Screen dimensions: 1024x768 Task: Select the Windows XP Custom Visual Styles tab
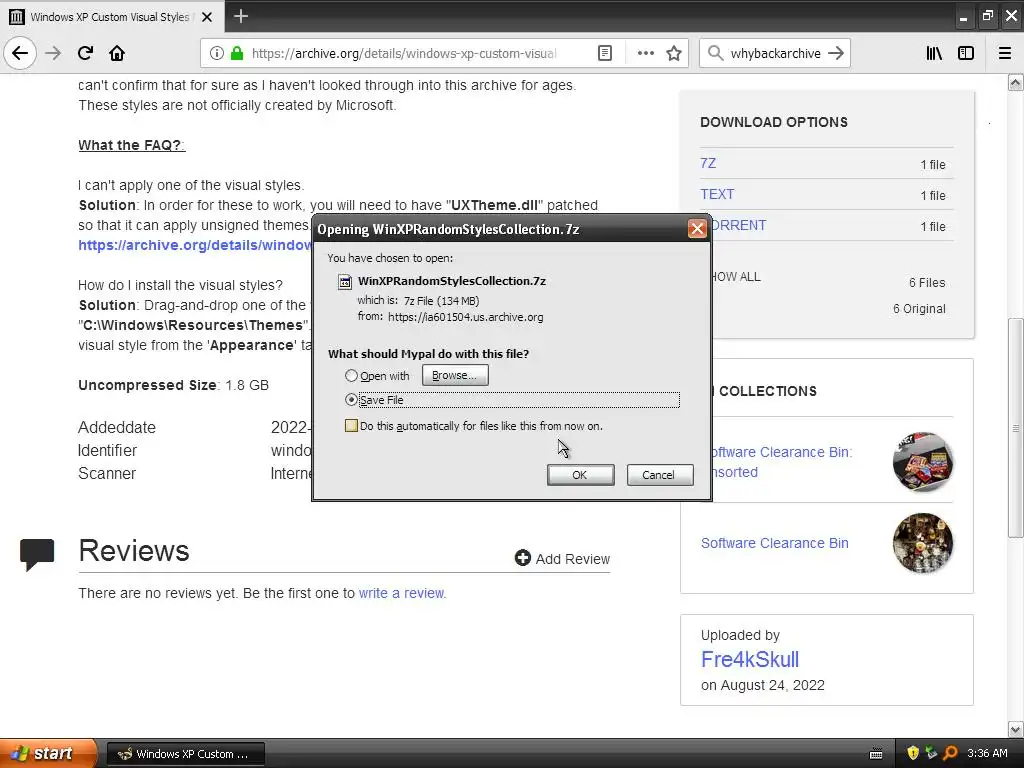click(112, 16)
